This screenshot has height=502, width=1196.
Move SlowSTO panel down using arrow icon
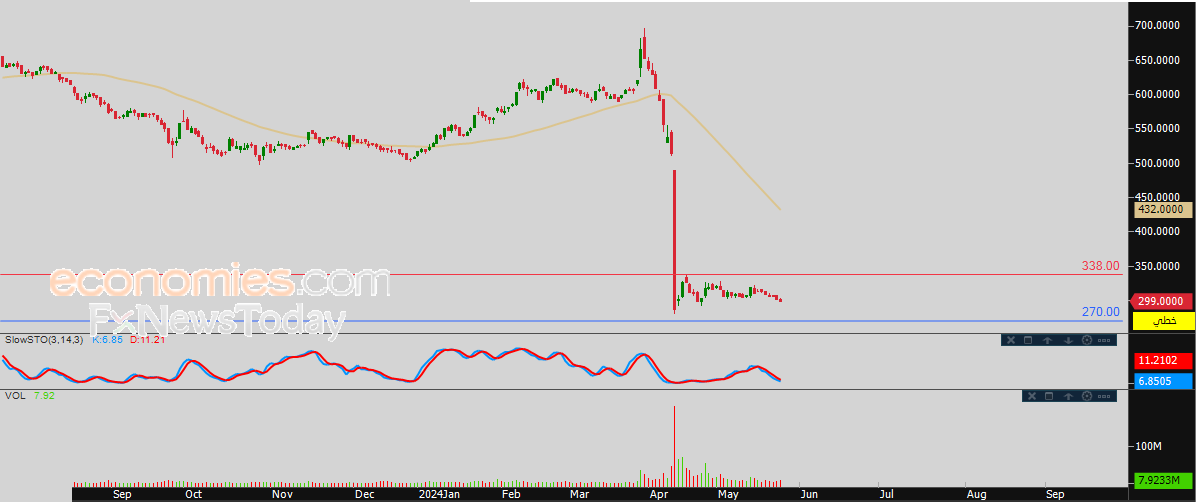(x=1068, y=340)
